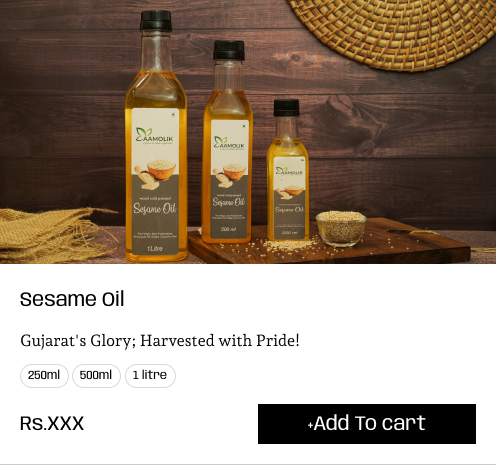Choose the 500ml size pill
The image size is (496, 465).
[96, 376]
